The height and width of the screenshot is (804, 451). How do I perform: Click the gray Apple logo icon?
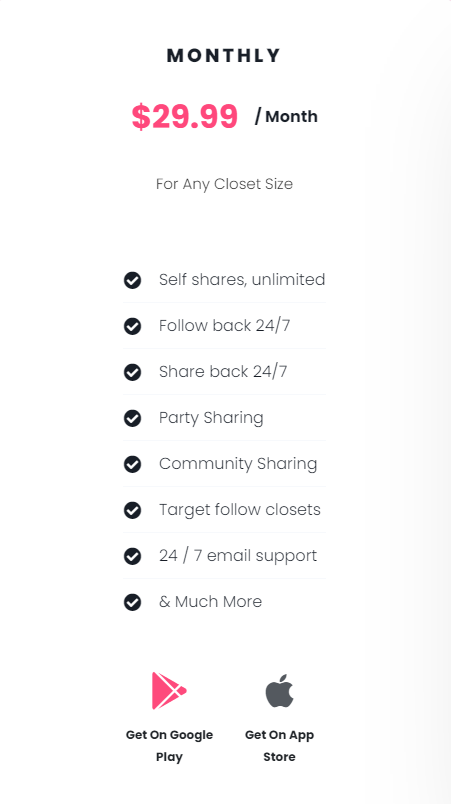pos(279,691)
